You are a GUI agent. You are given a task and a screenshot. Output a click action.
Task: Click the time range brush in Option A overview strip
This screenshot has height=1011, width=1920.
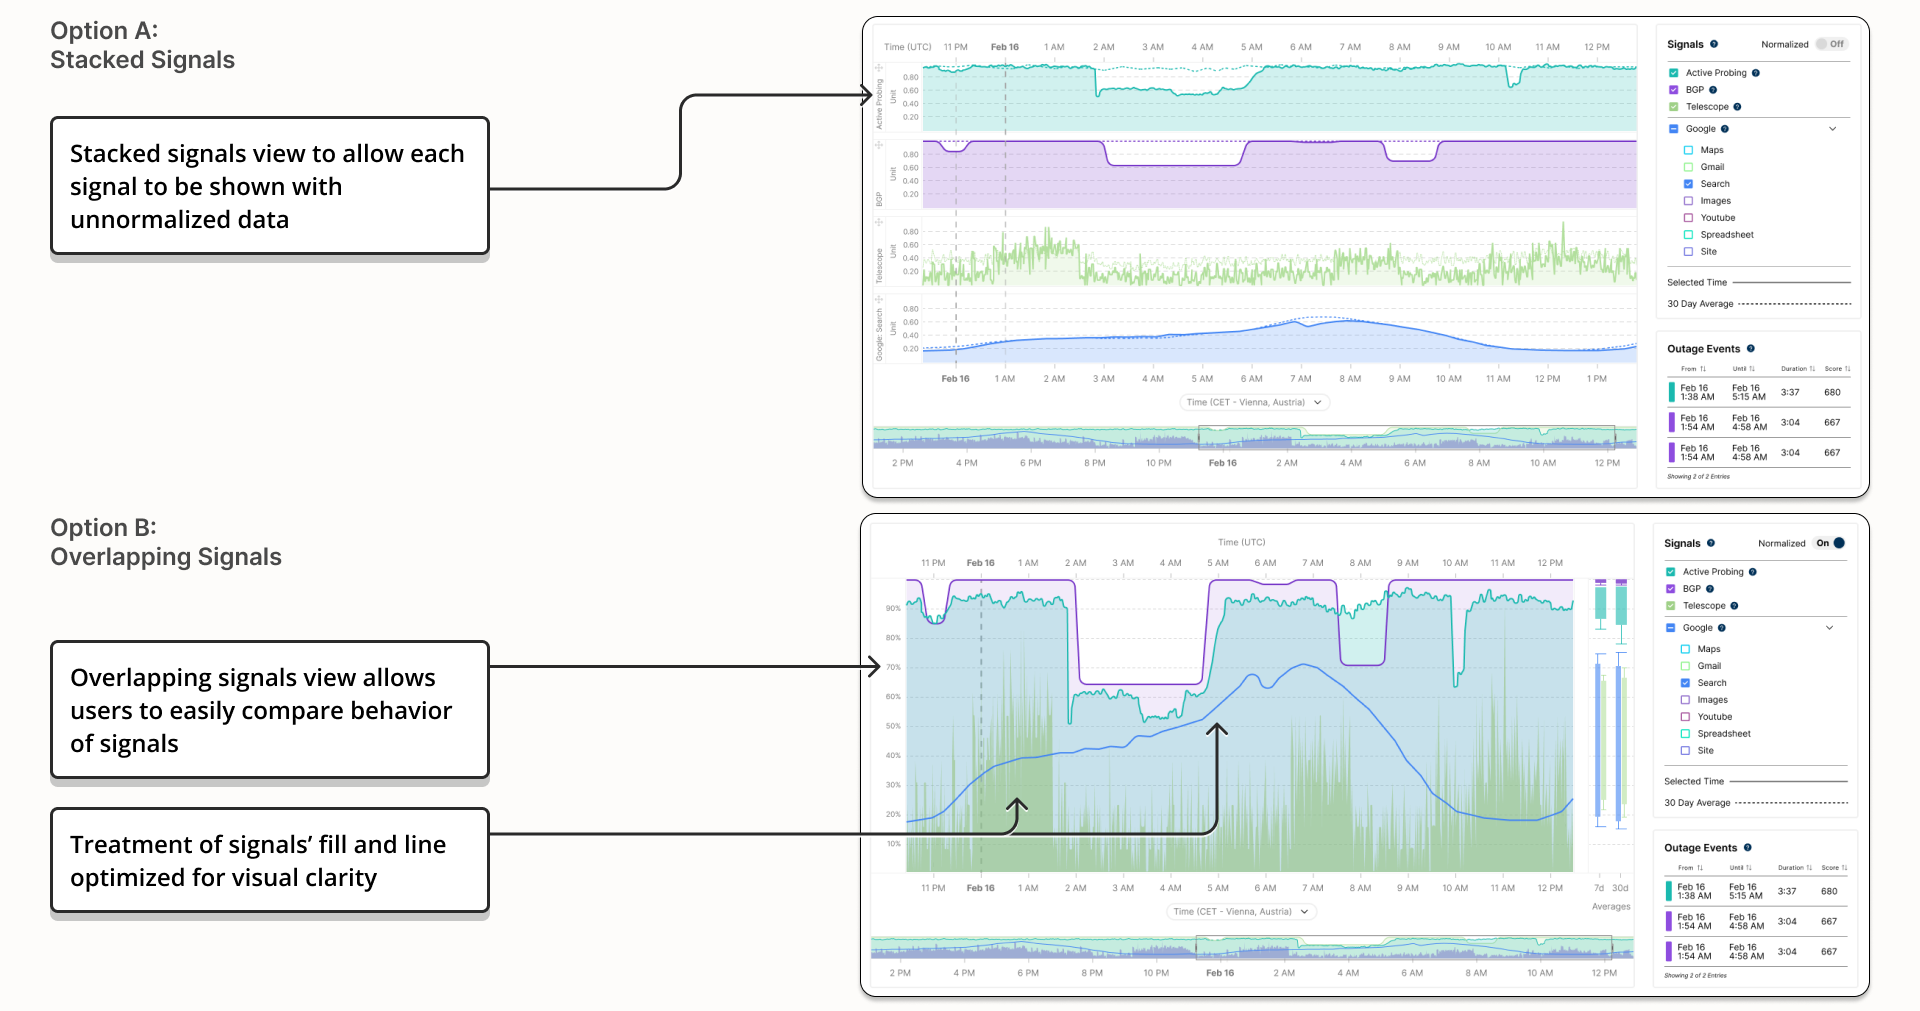coord(1406,437)
